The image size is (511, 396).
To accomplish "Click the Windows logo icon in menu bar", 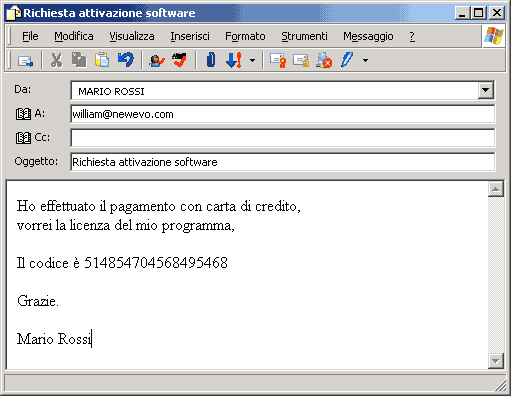I will coord(494,36).
